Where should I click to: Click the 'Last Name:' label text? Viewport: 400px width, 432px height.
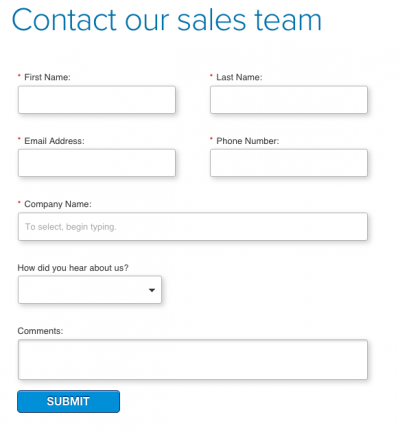click(239, 77)
